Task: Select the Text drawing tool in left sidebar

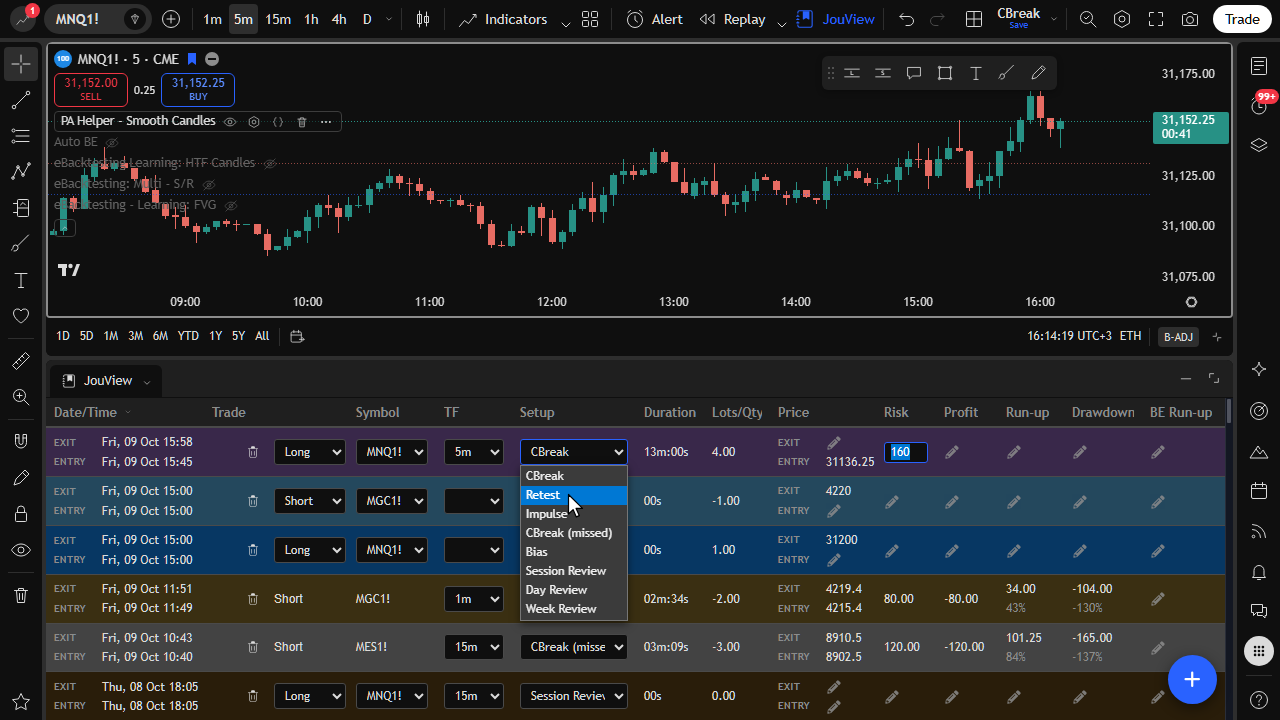Action: coord(20,280)
